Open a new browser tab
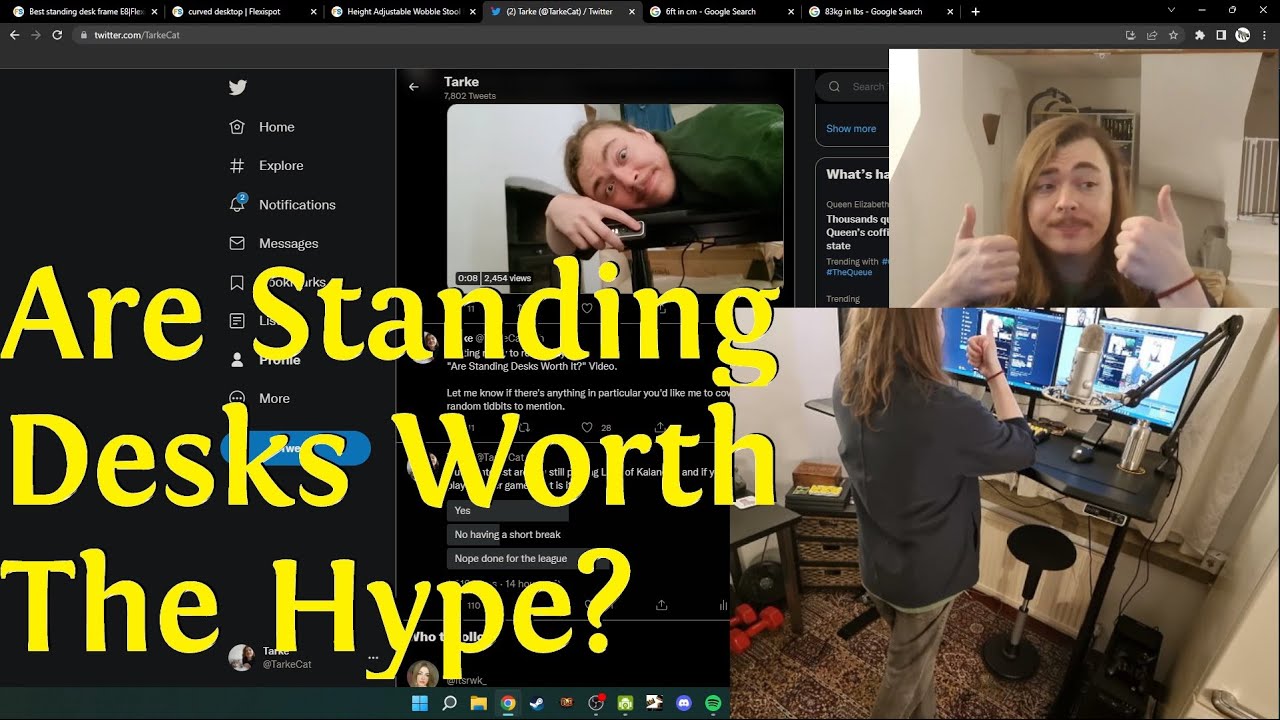The height and width of the screenshot is (720, 1280). [975, 12]
